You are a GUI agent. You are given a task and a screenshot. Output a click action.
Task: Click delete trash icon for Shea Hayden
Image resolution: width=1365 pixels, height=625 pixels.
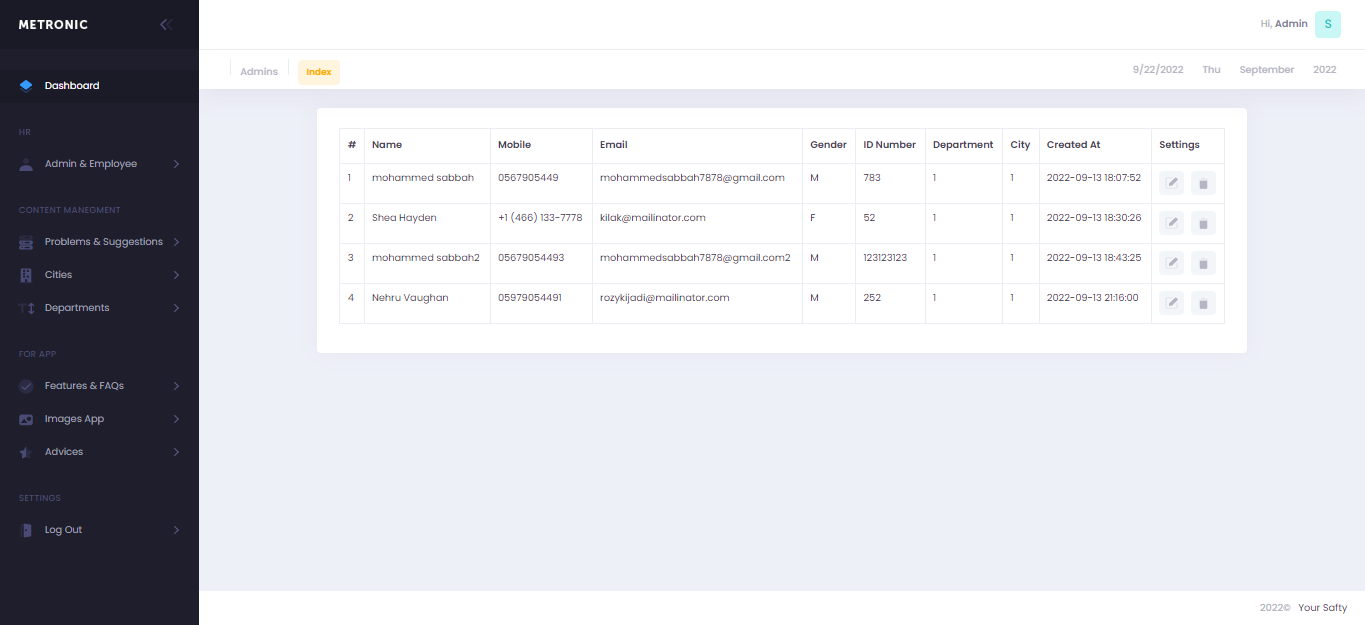pos(1203,223)
